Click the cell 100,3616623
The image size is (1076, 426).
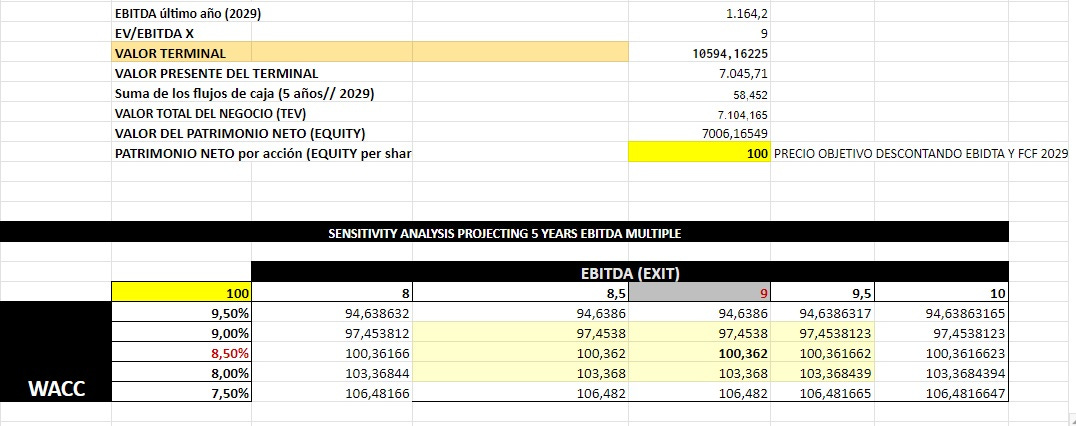(x=941, y=353)
